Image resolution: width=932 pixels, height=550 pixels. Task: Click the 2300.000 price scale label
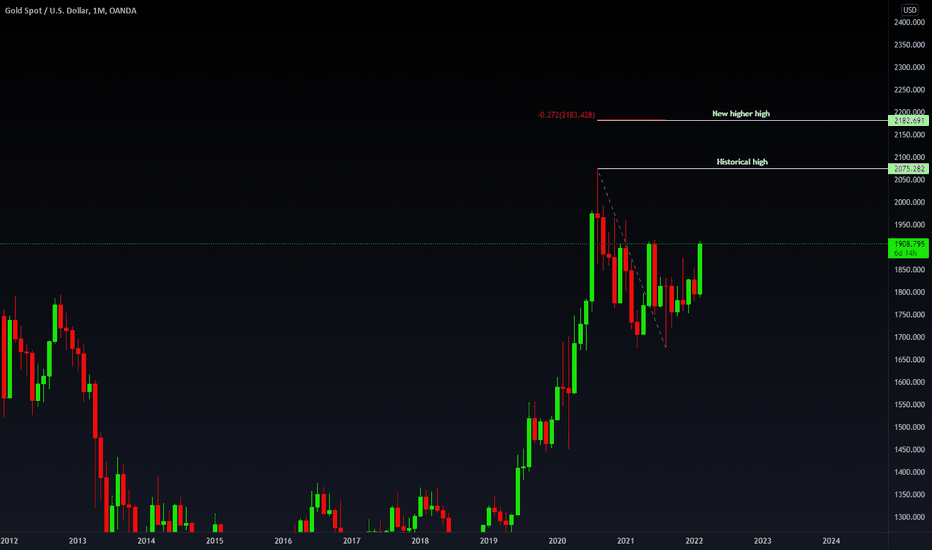click(909, 67)
